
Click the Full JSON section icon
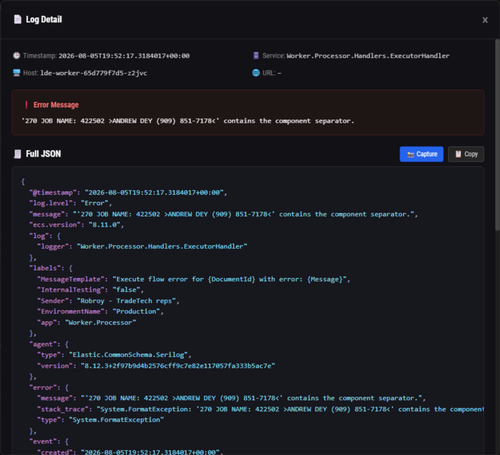coord(18,154)
